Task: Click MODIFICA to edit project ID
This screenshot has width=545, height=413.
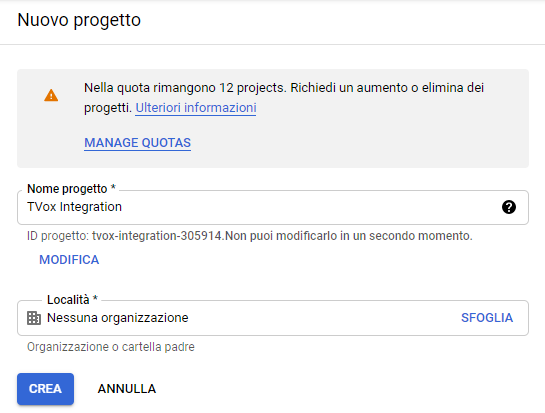Action: click(69, 260)
